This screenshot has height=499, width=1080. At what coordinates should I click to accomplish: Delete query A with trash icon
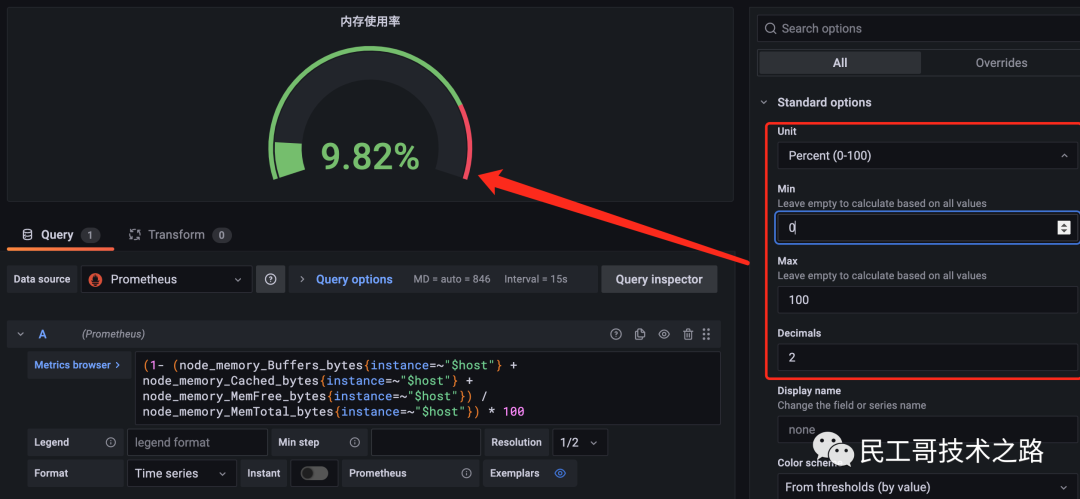(687, 334)
